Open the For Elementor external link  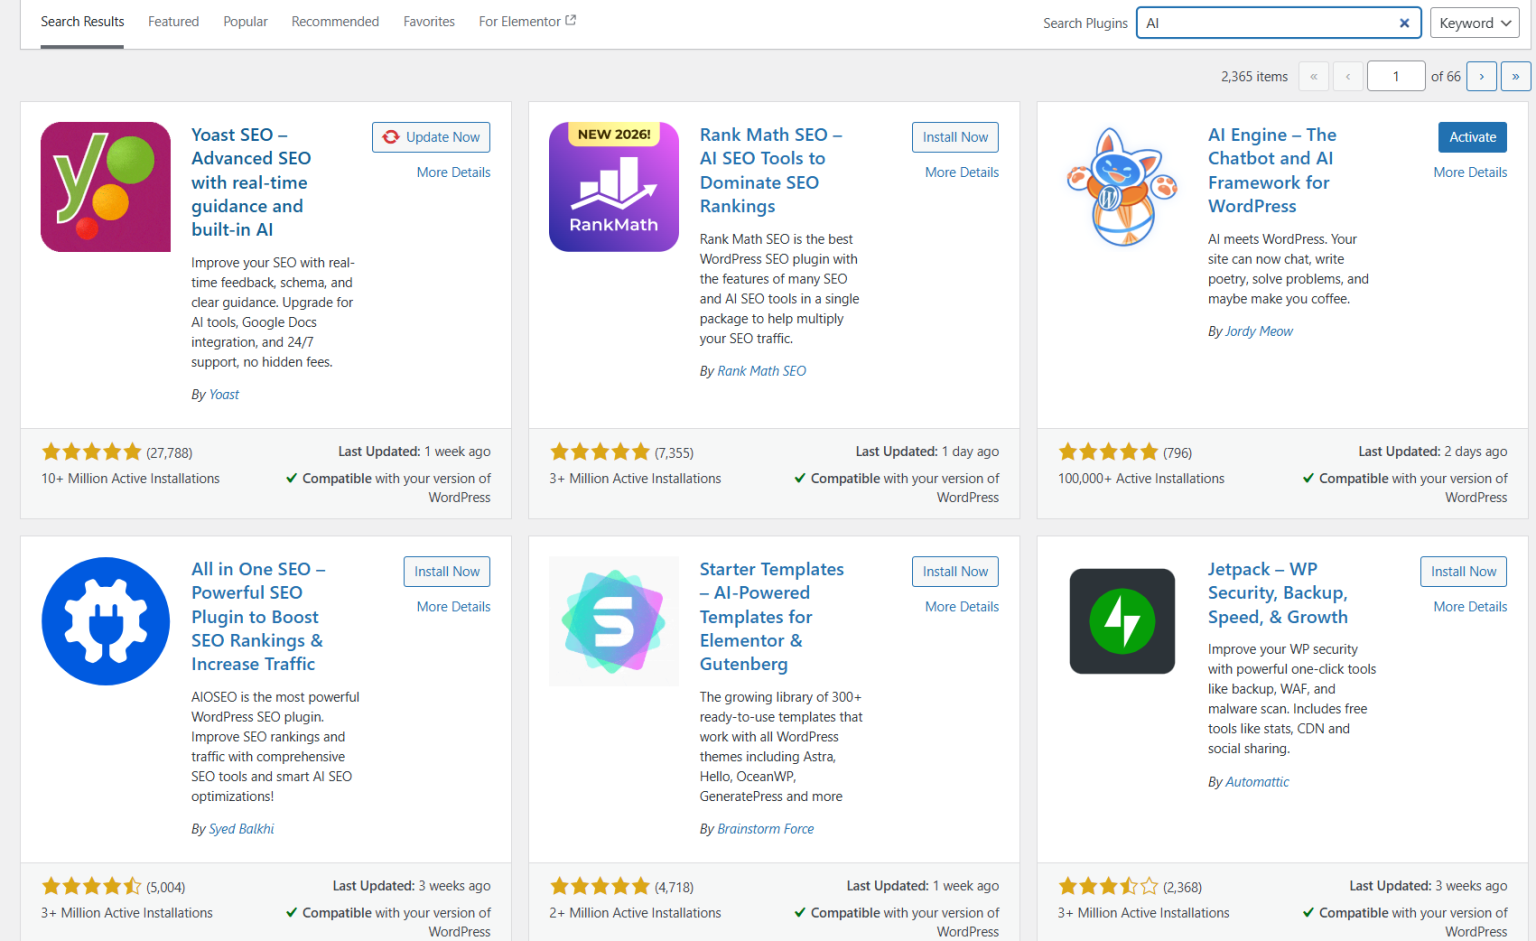click(527, 21)
